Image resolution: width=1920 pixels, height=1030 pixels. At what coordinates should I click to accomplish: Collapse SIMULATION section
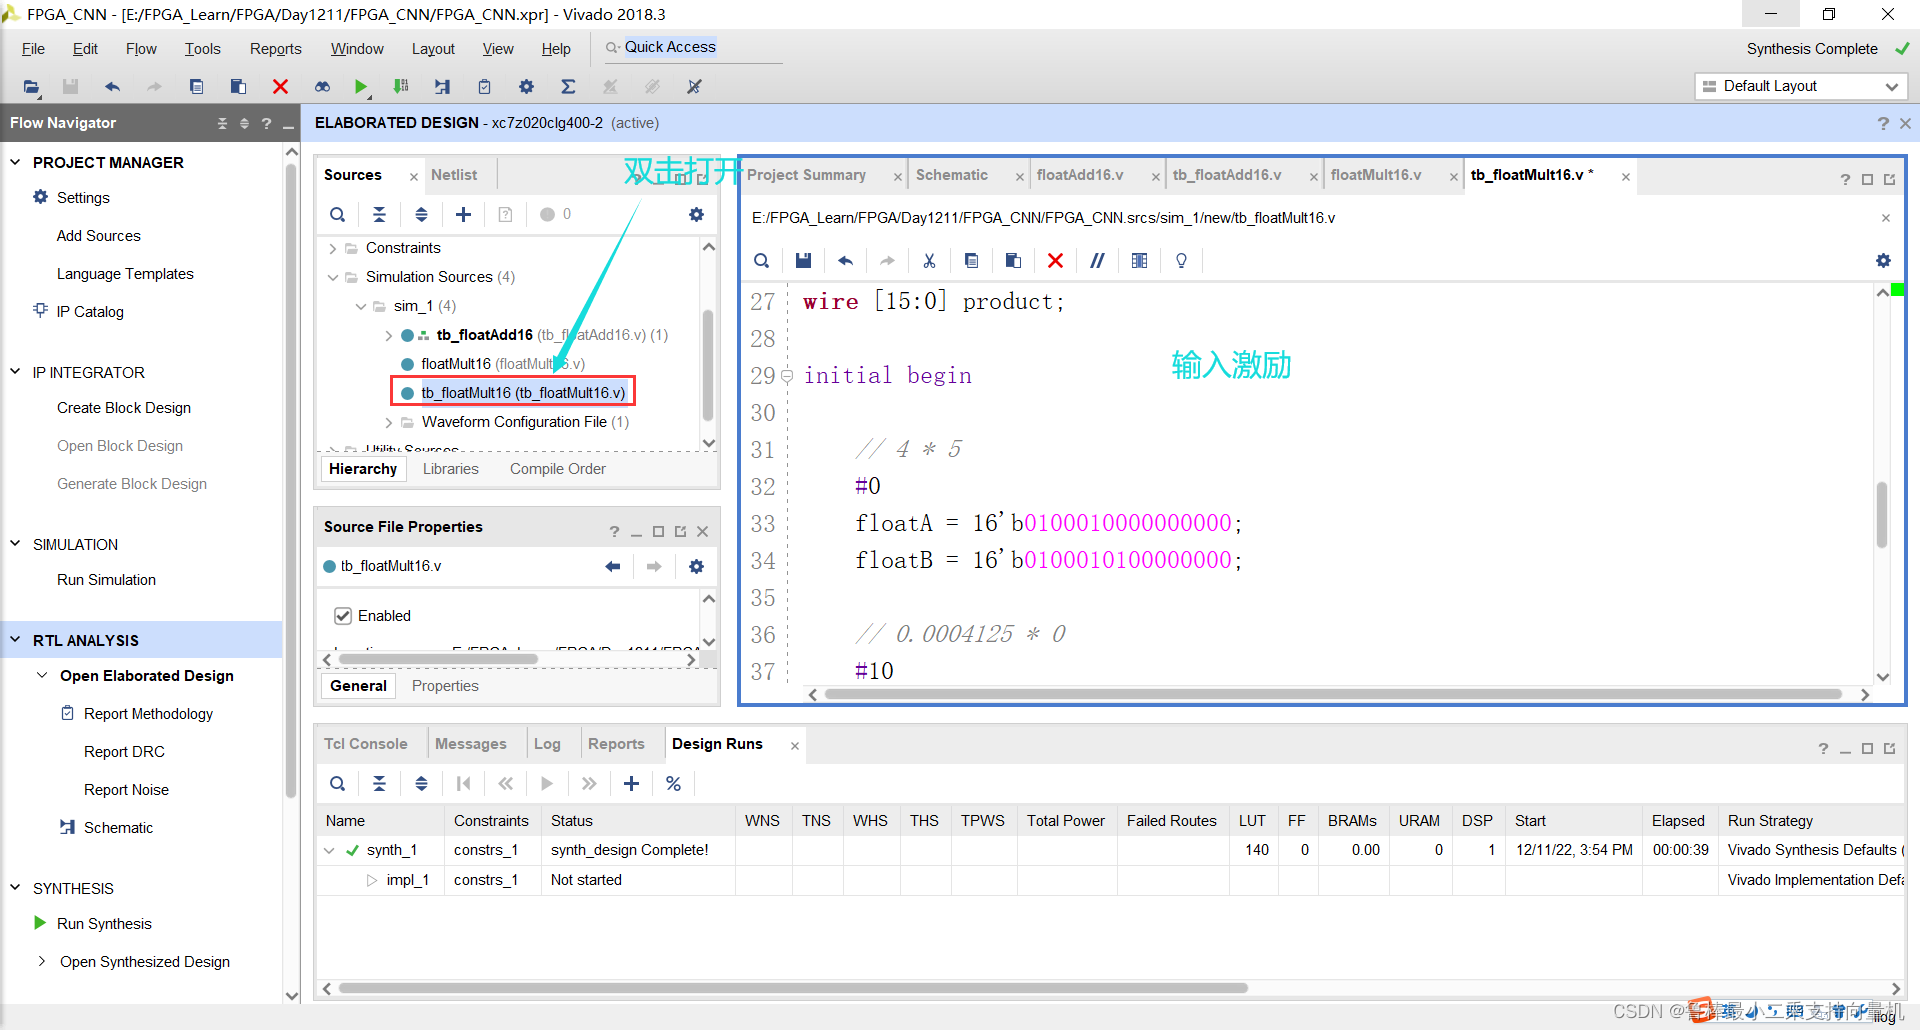pos(15,544)
